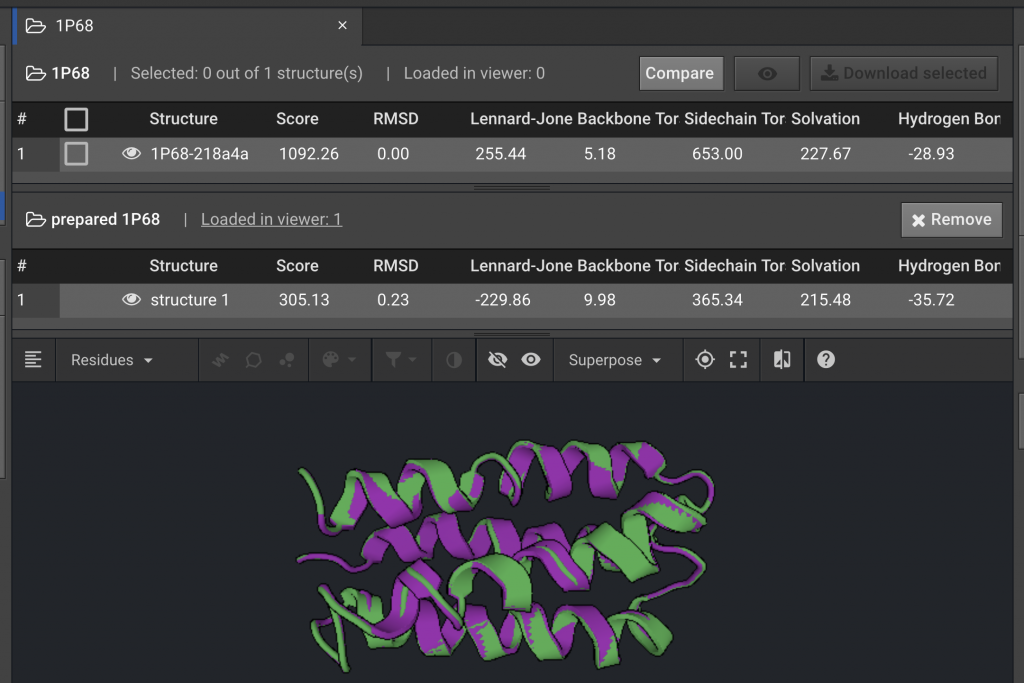
Task: Sort by Score column in 1P68 table
Action: (297, 119)
